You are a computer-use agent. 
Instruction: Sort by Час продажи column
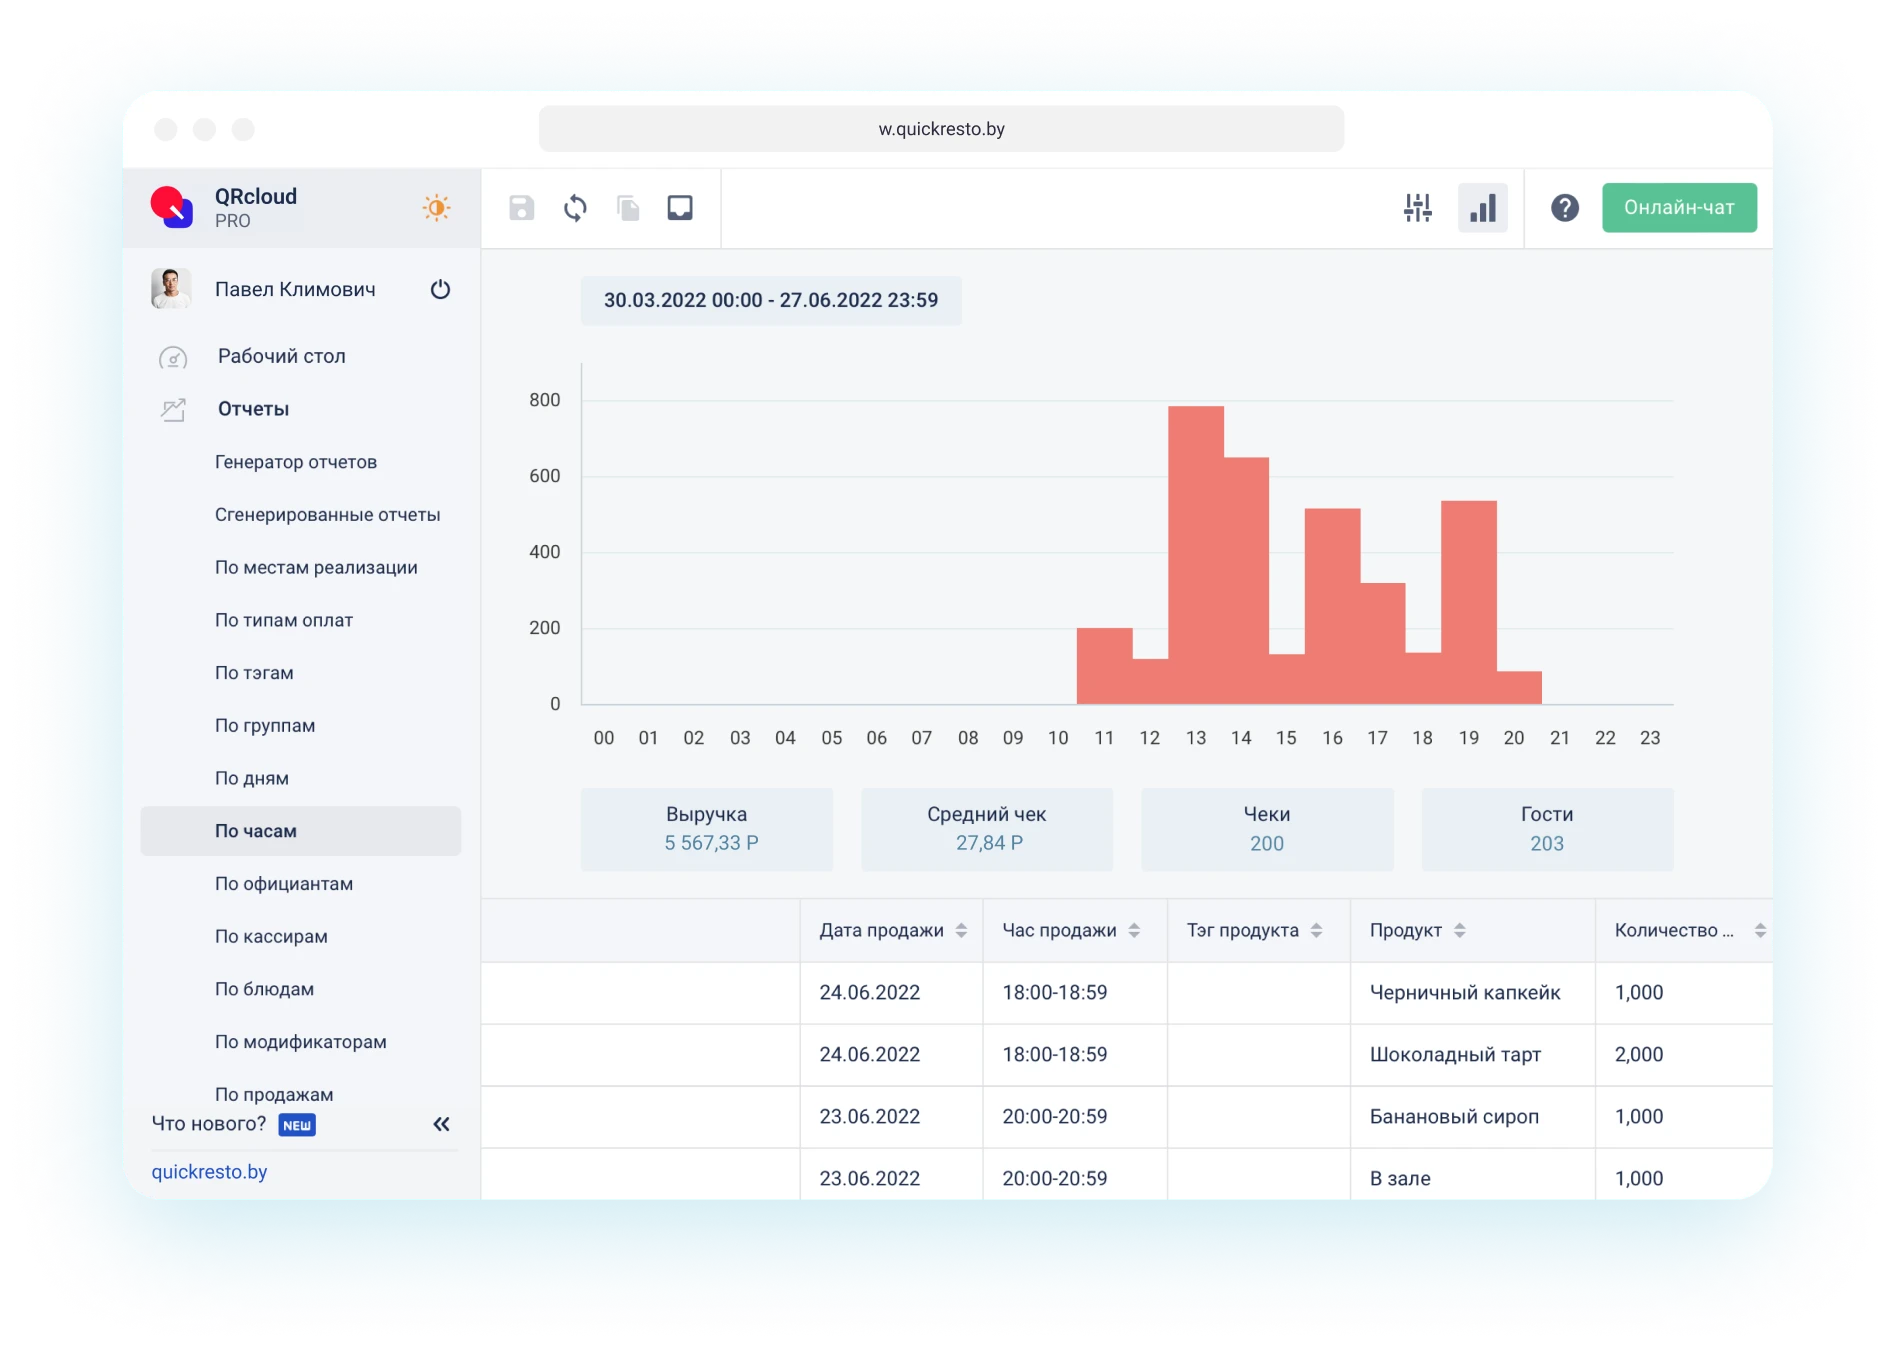[x=1134, y=931]
